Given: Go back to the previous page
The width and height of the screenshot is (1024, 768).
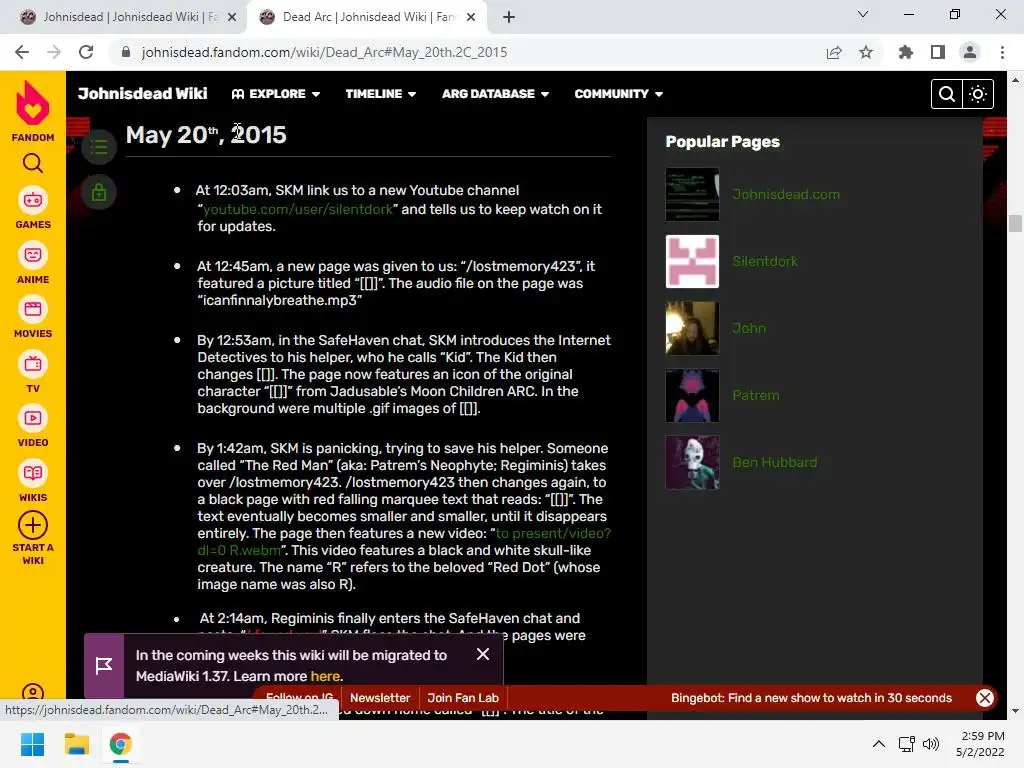Looking at the screenshot, I should click(22, 52).
